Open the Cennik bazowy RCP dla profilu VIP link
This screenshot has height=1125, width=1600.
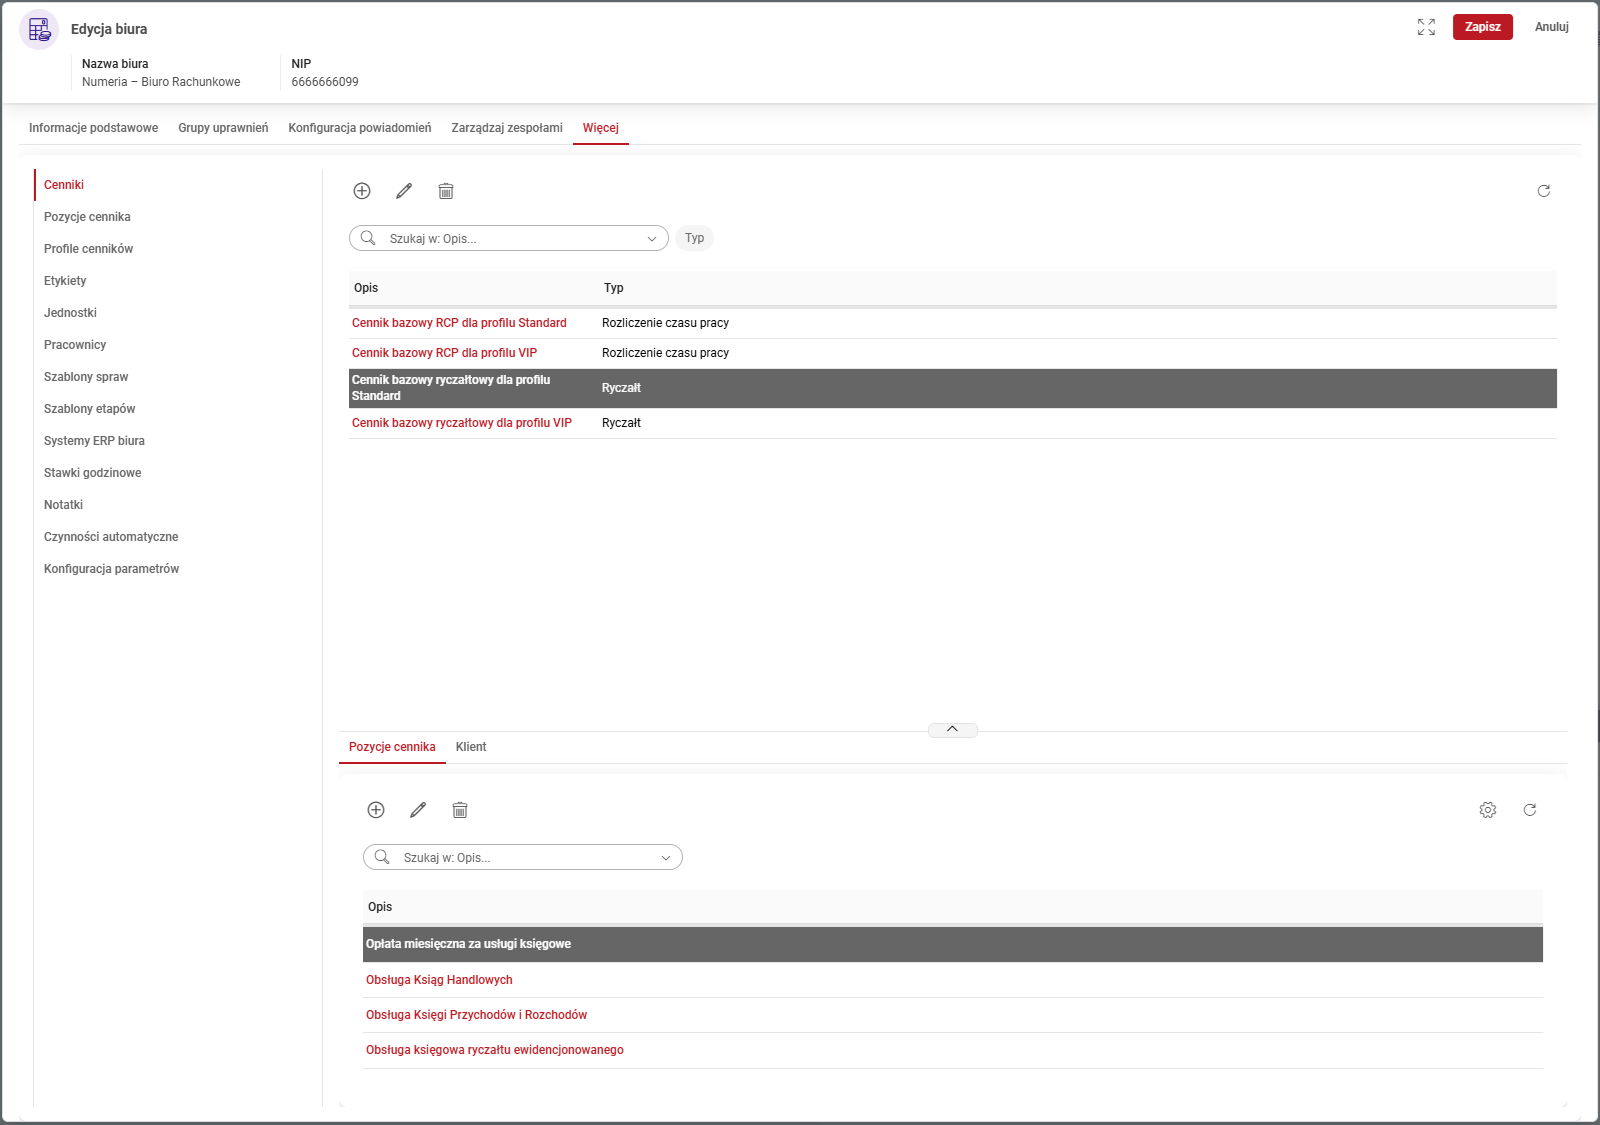pyautogui.click(x=444, y=353)
